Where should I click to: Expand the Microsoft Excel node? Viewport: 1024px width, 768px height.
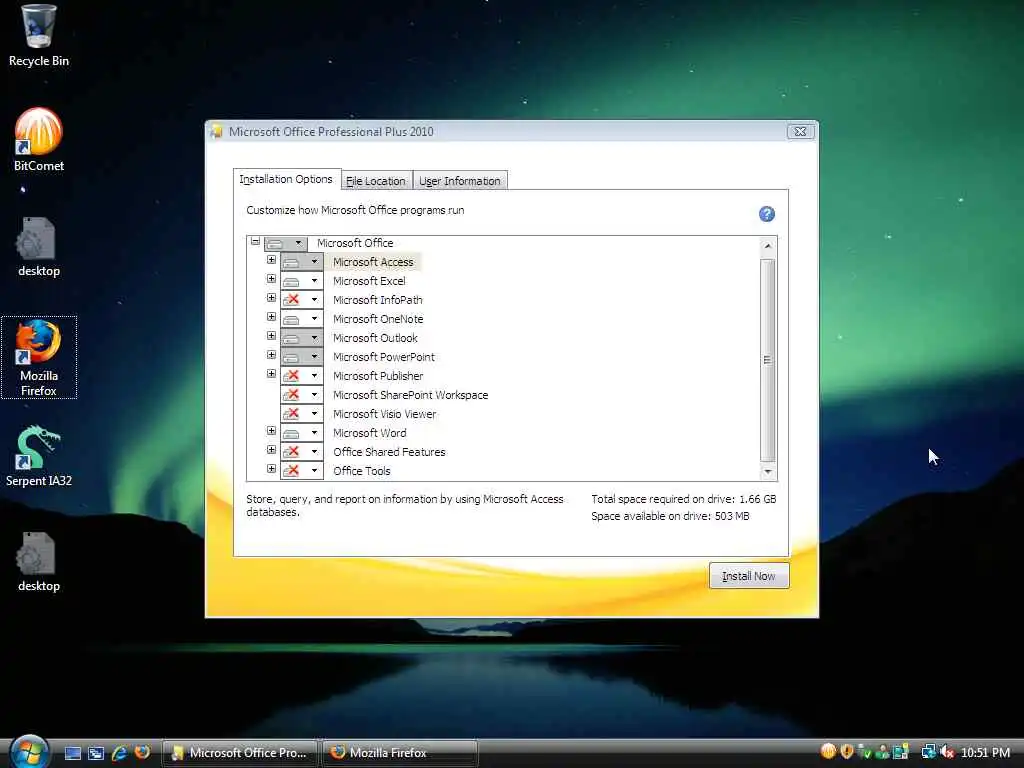pos(271,279)
